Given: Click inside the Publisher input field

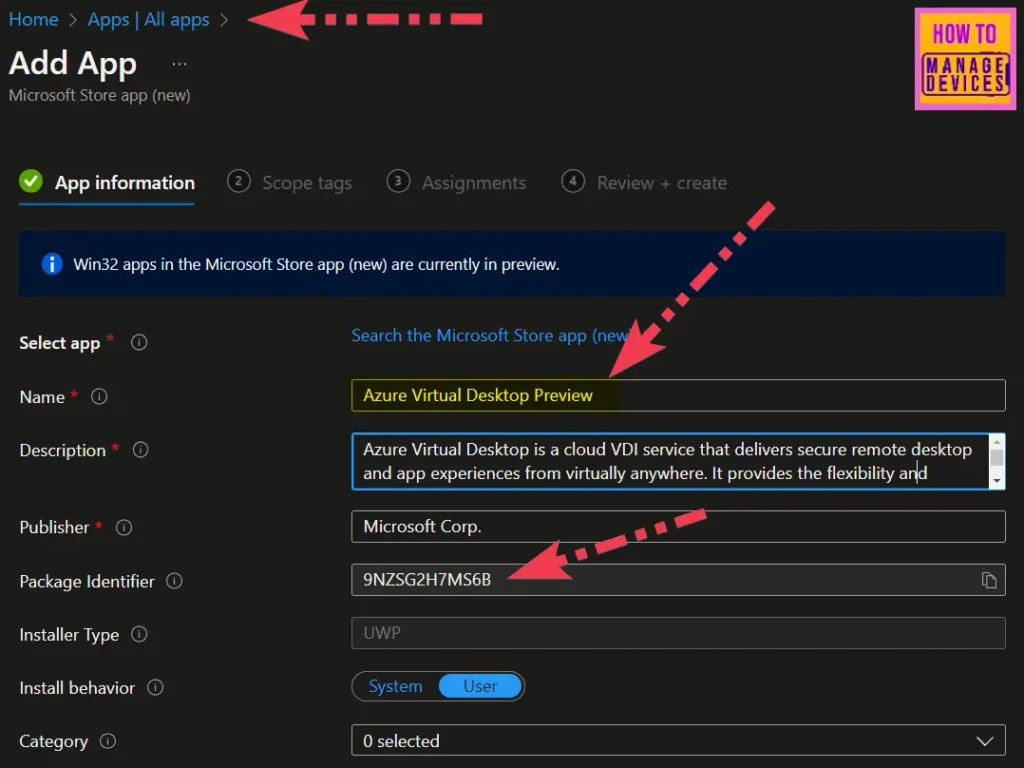Looking at the screenshot, I should pos(678,526).
